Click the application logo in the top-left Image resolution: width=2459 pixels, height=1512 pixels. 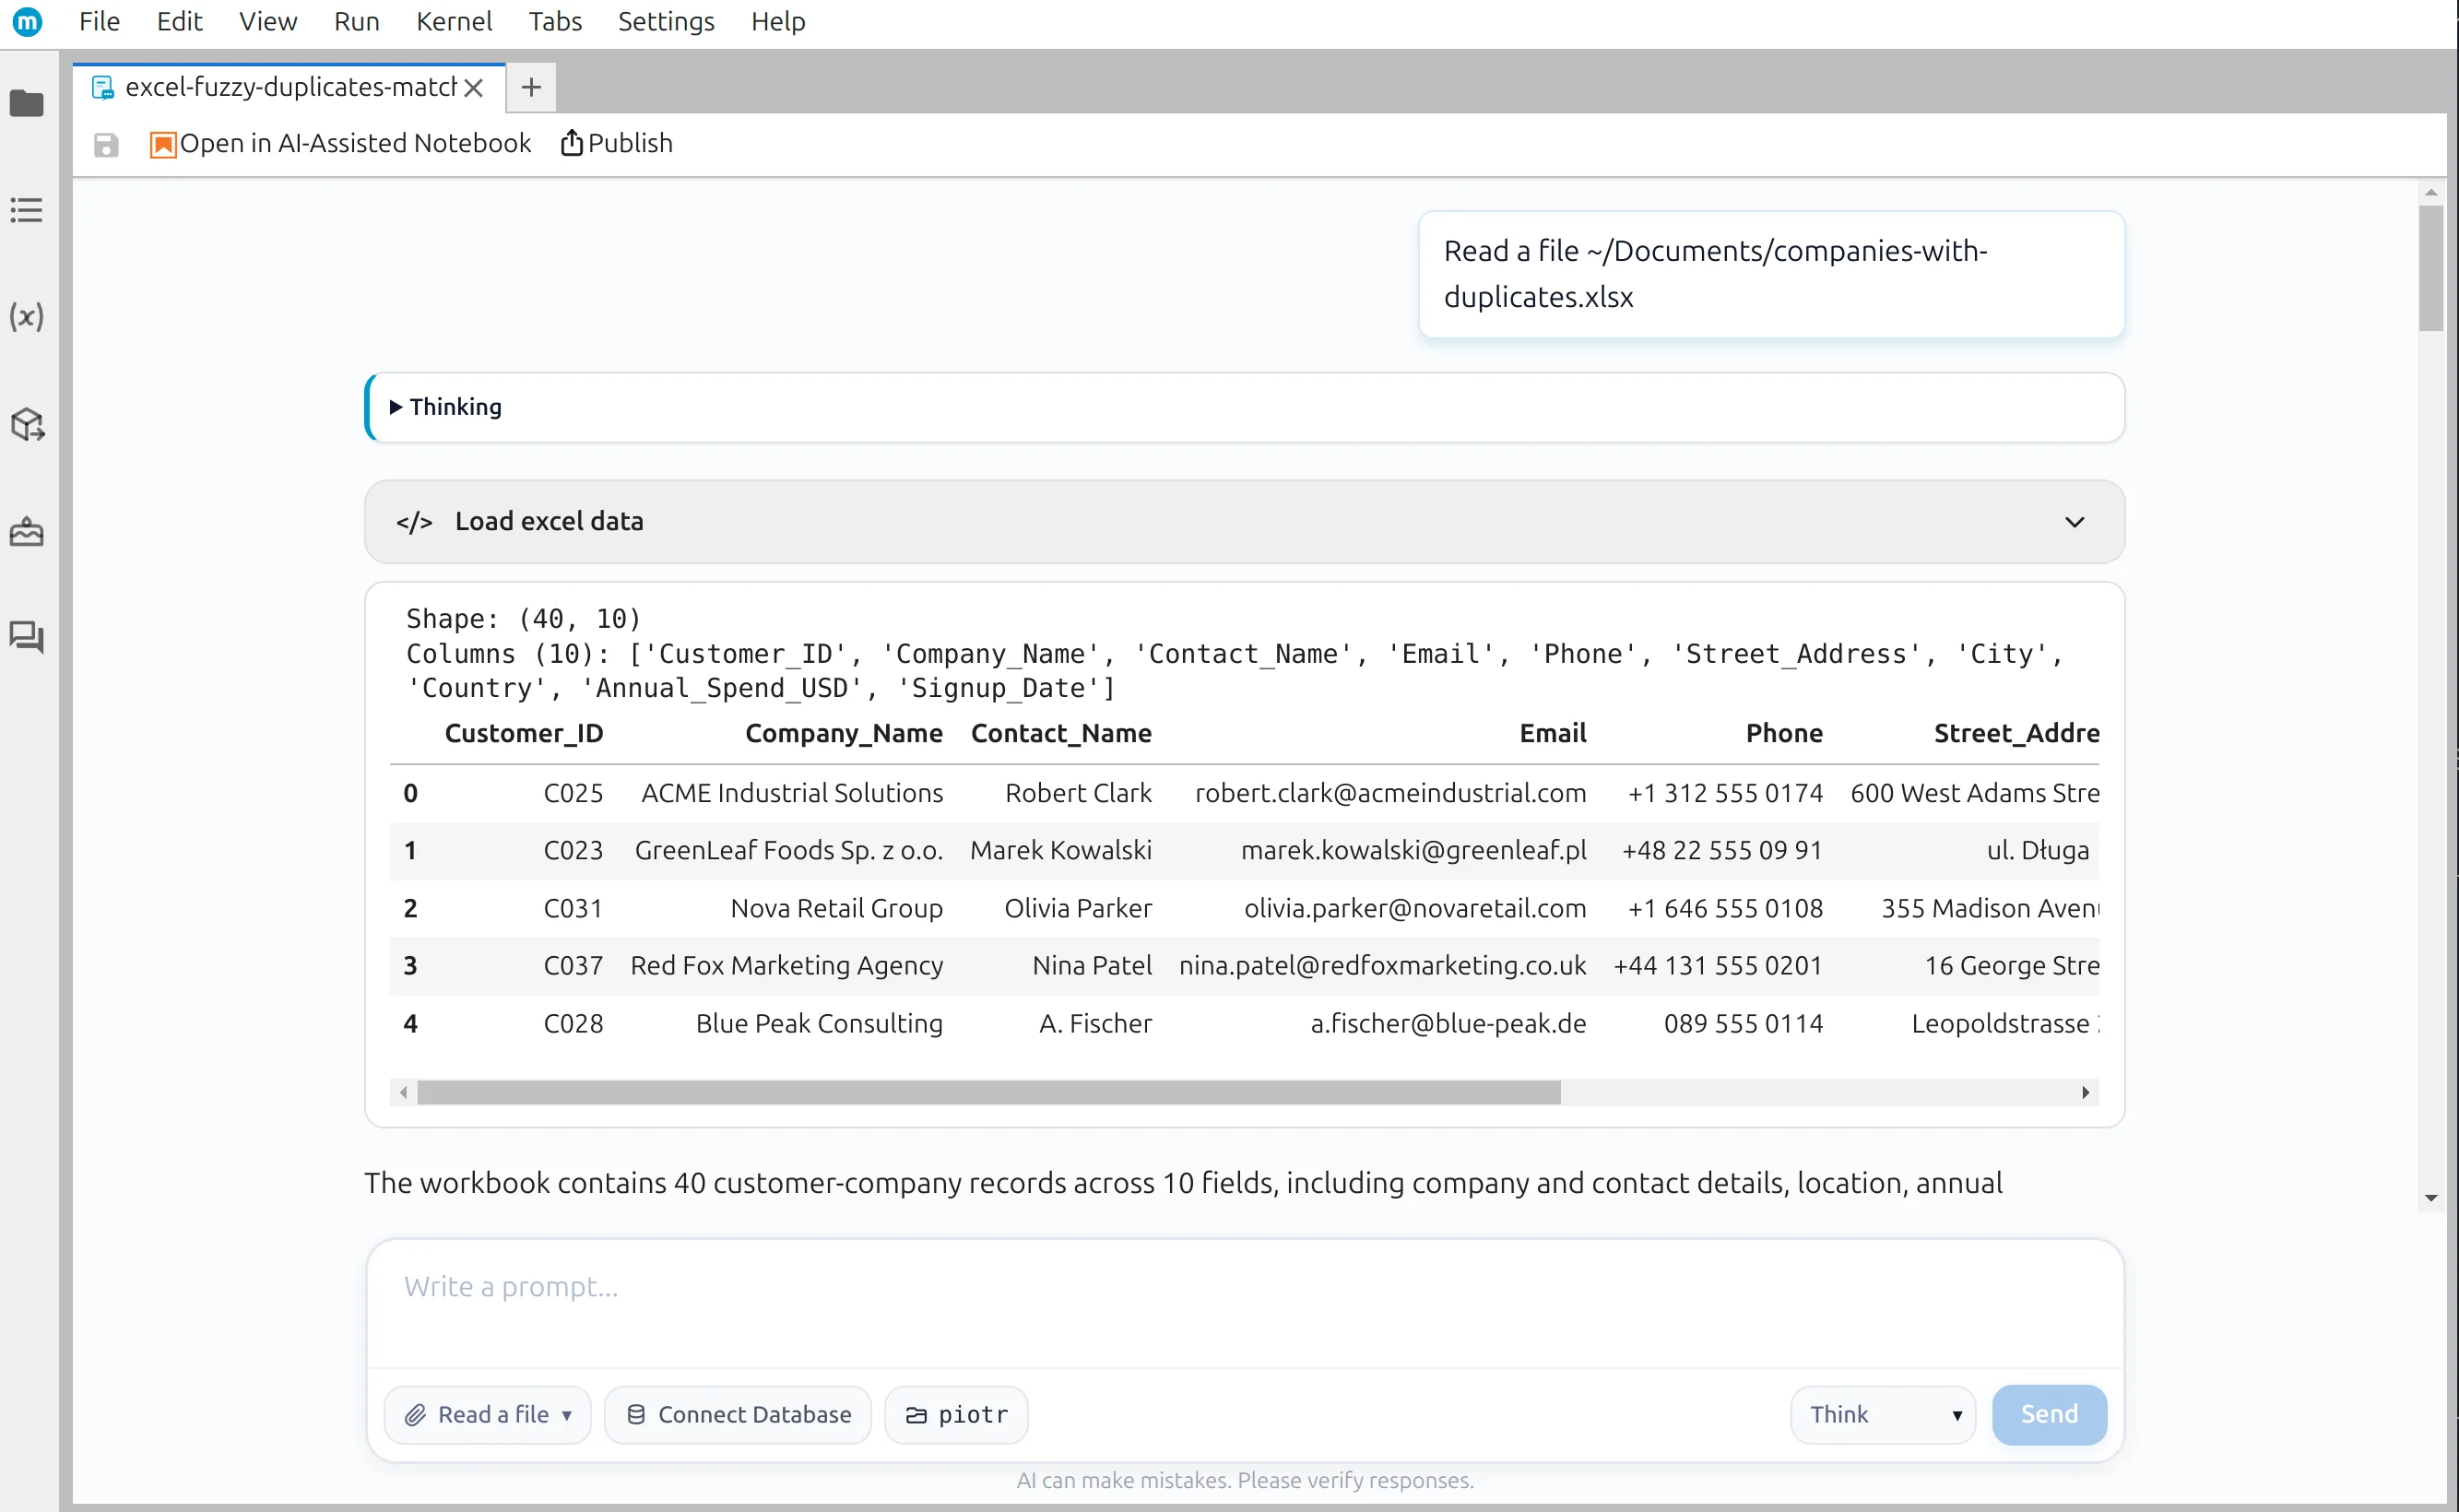click(x=27, y=21)
